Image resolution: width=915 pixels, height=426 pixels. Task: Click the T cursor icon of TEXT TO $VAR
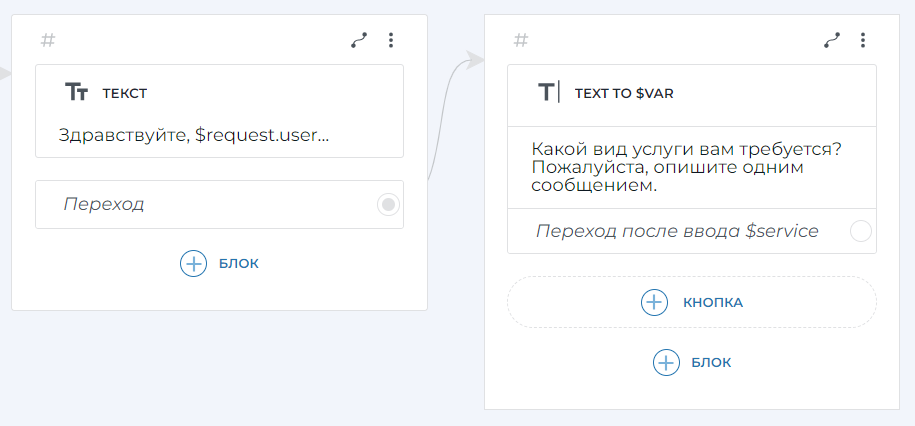click(549, 93)
